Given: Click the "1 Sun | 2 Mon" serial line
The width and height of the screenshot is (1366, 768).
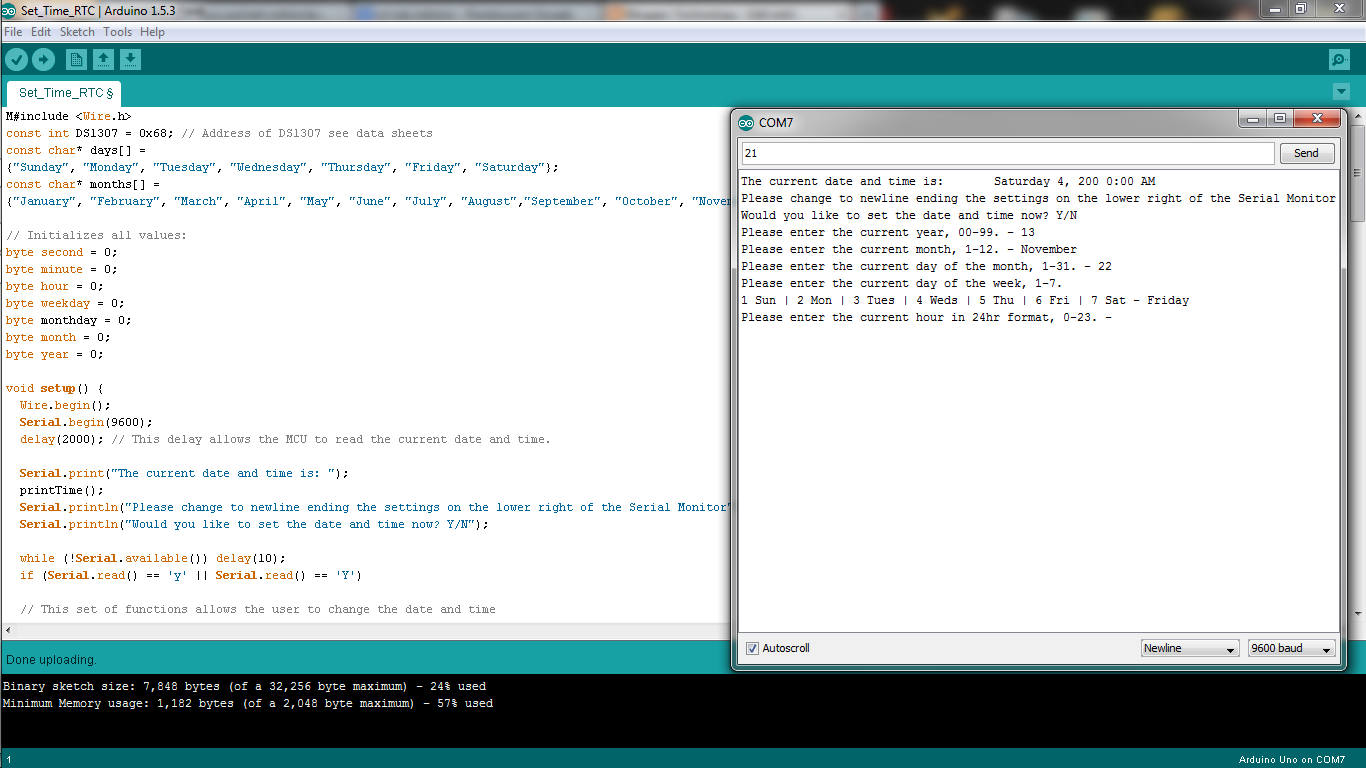Looking at the screenshot, I should [965, 301].
